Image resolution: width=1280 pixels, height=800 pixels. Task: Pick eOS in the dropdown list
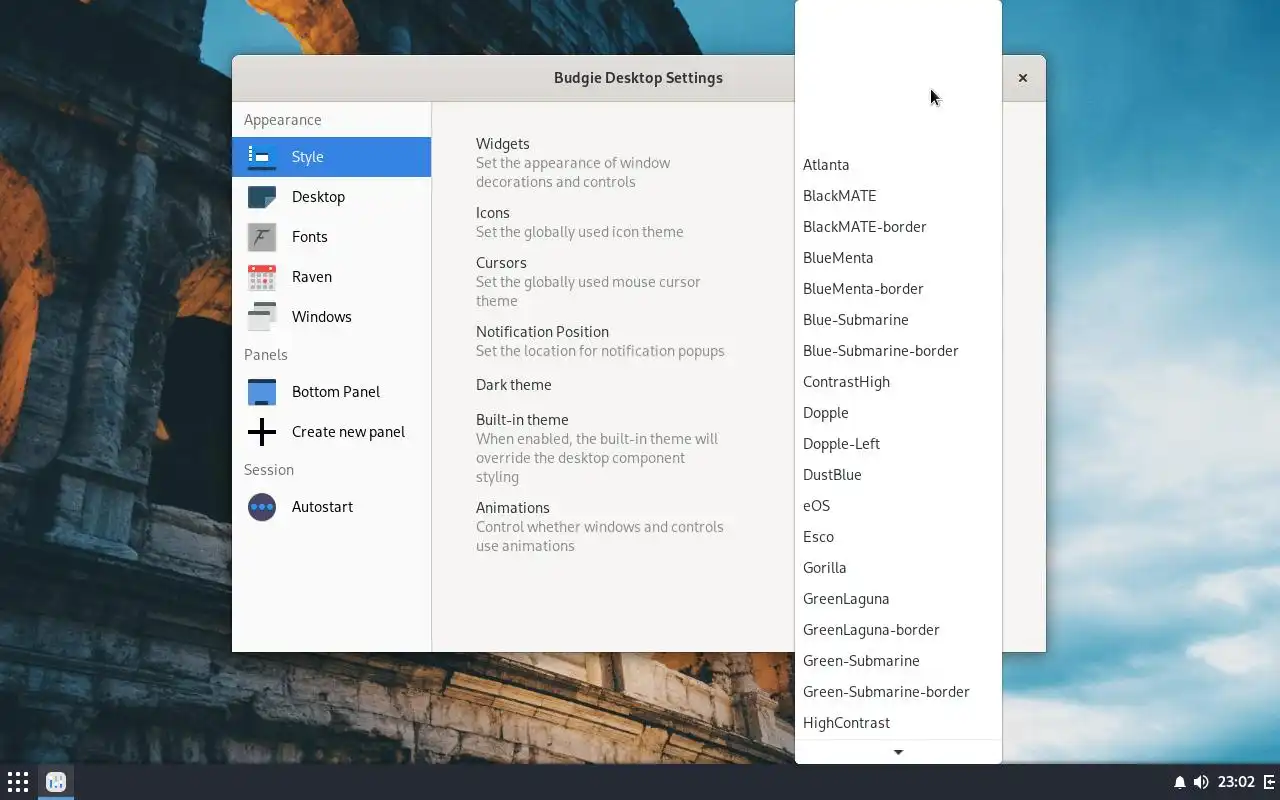click(898, 506)
